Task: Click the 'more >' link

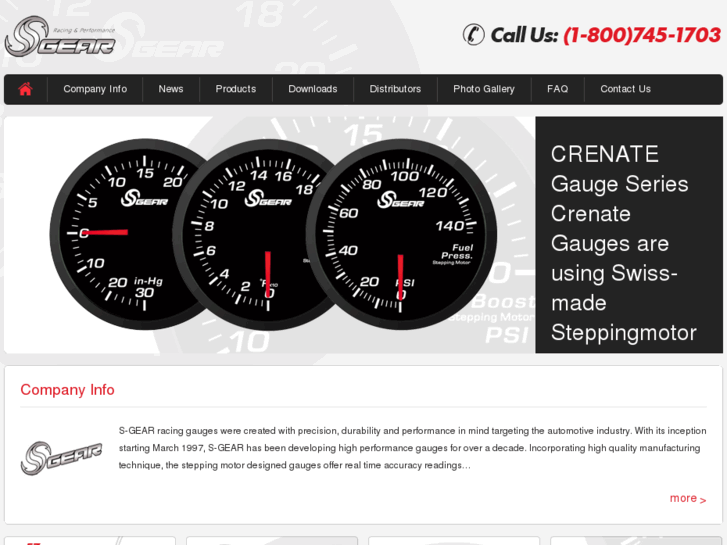Action: (688, 499)
